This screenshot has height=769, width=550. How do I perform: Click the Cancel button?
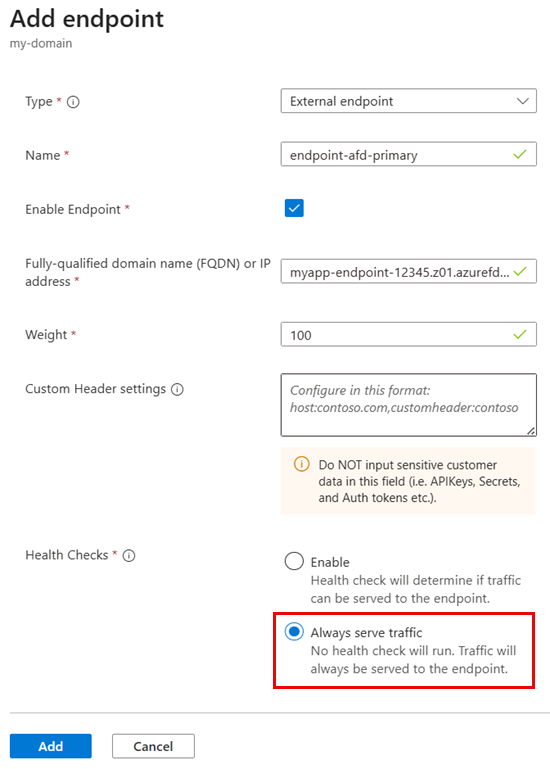pos(153,746)
